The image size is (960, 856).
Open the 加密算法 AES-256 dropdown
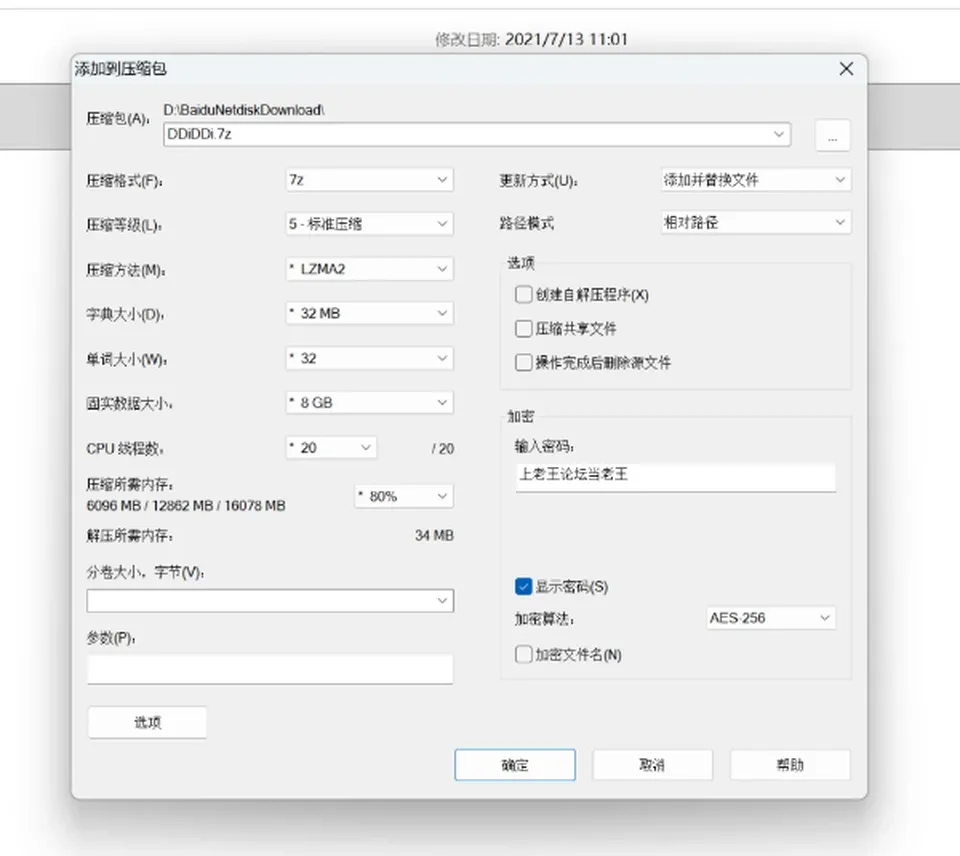(x=770, y=618)
